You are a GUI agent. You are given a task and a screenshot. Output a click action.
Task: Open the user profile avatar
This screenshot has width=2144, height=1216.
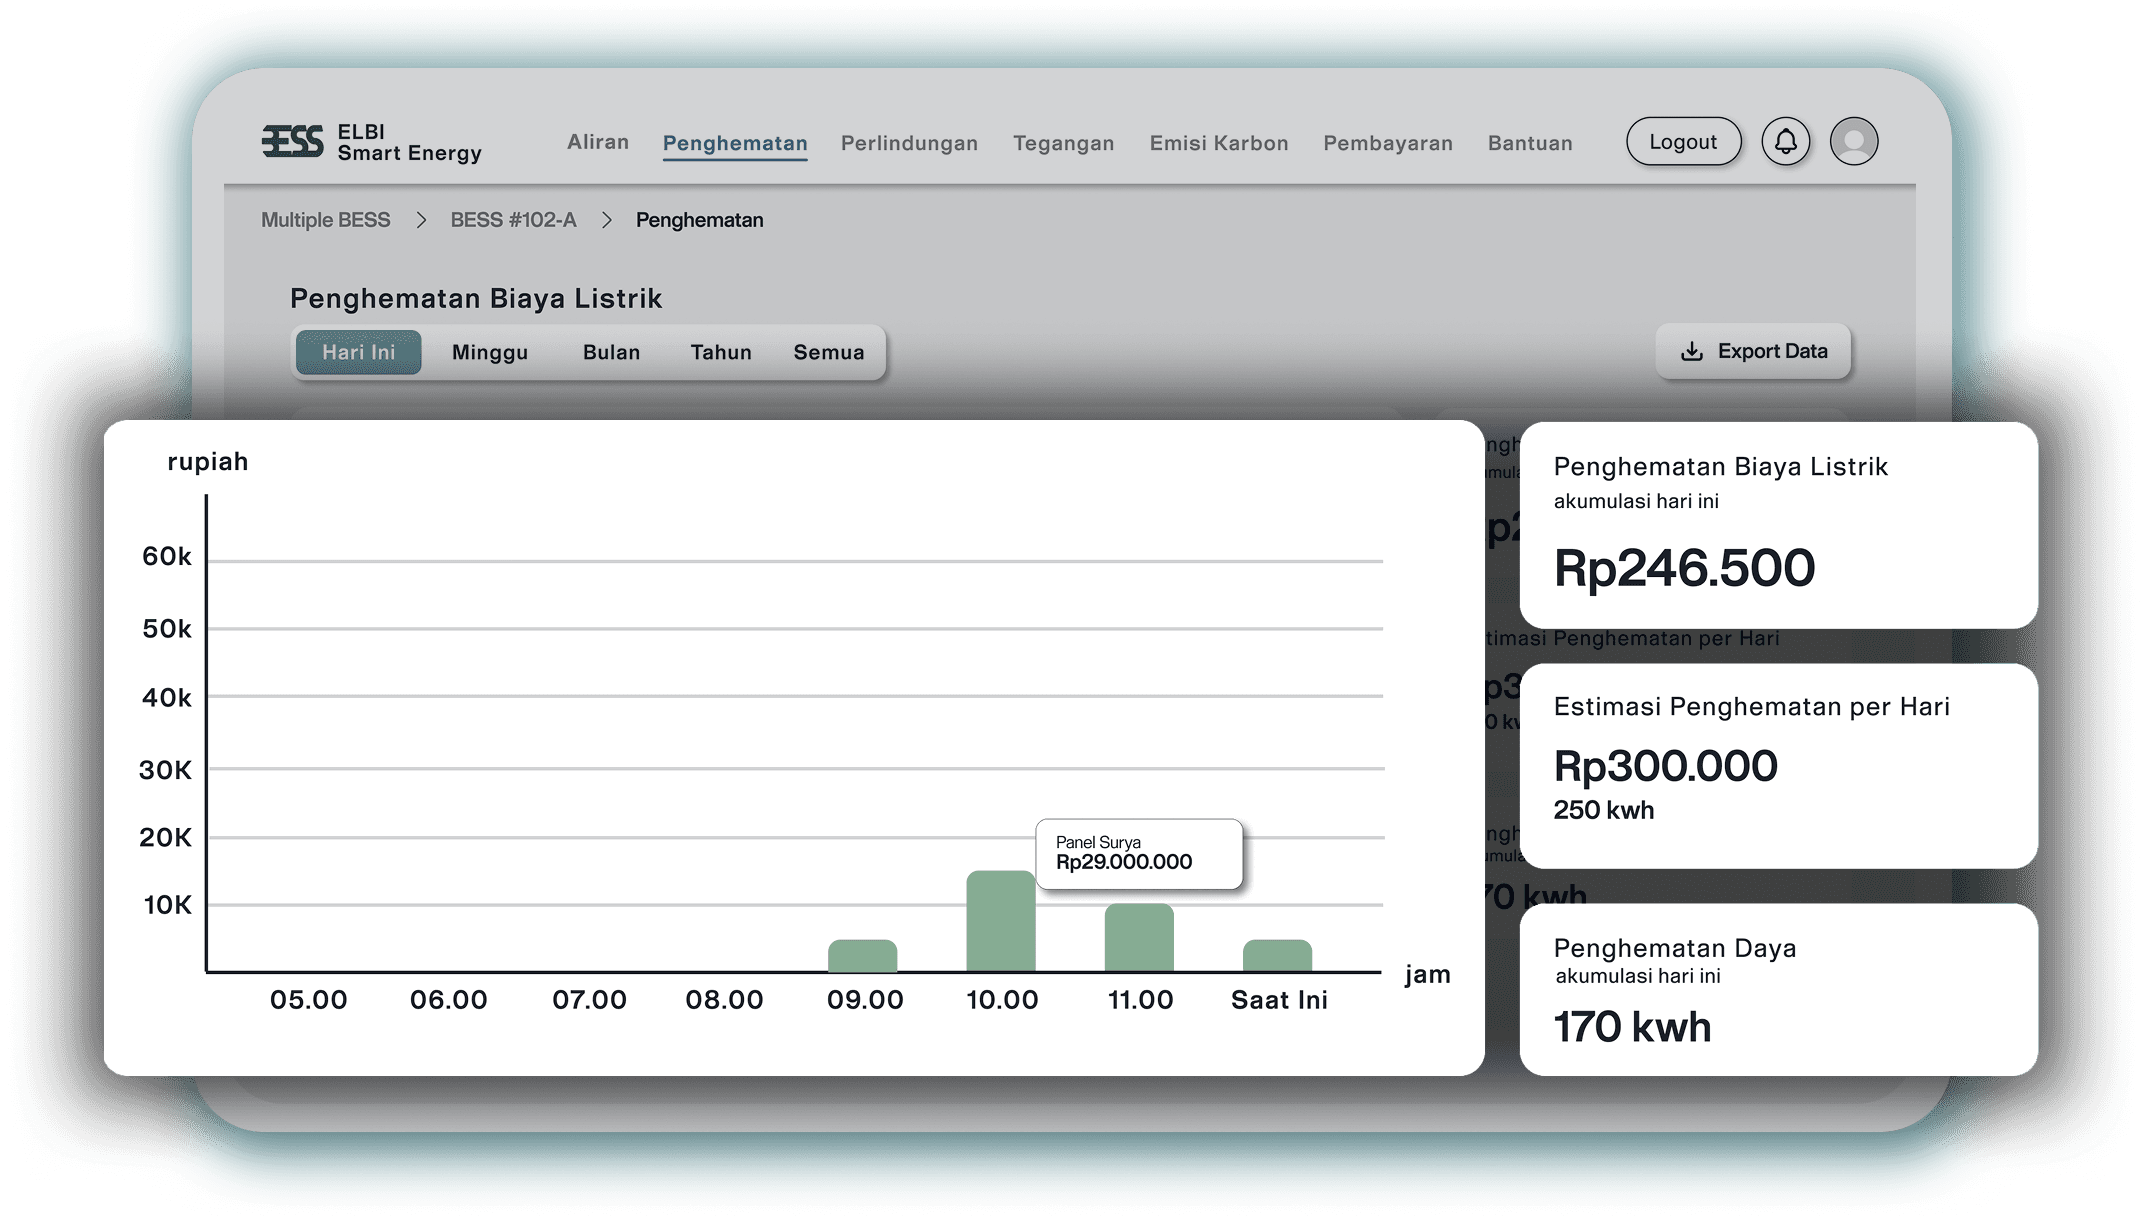click(x=1854, y=142)
